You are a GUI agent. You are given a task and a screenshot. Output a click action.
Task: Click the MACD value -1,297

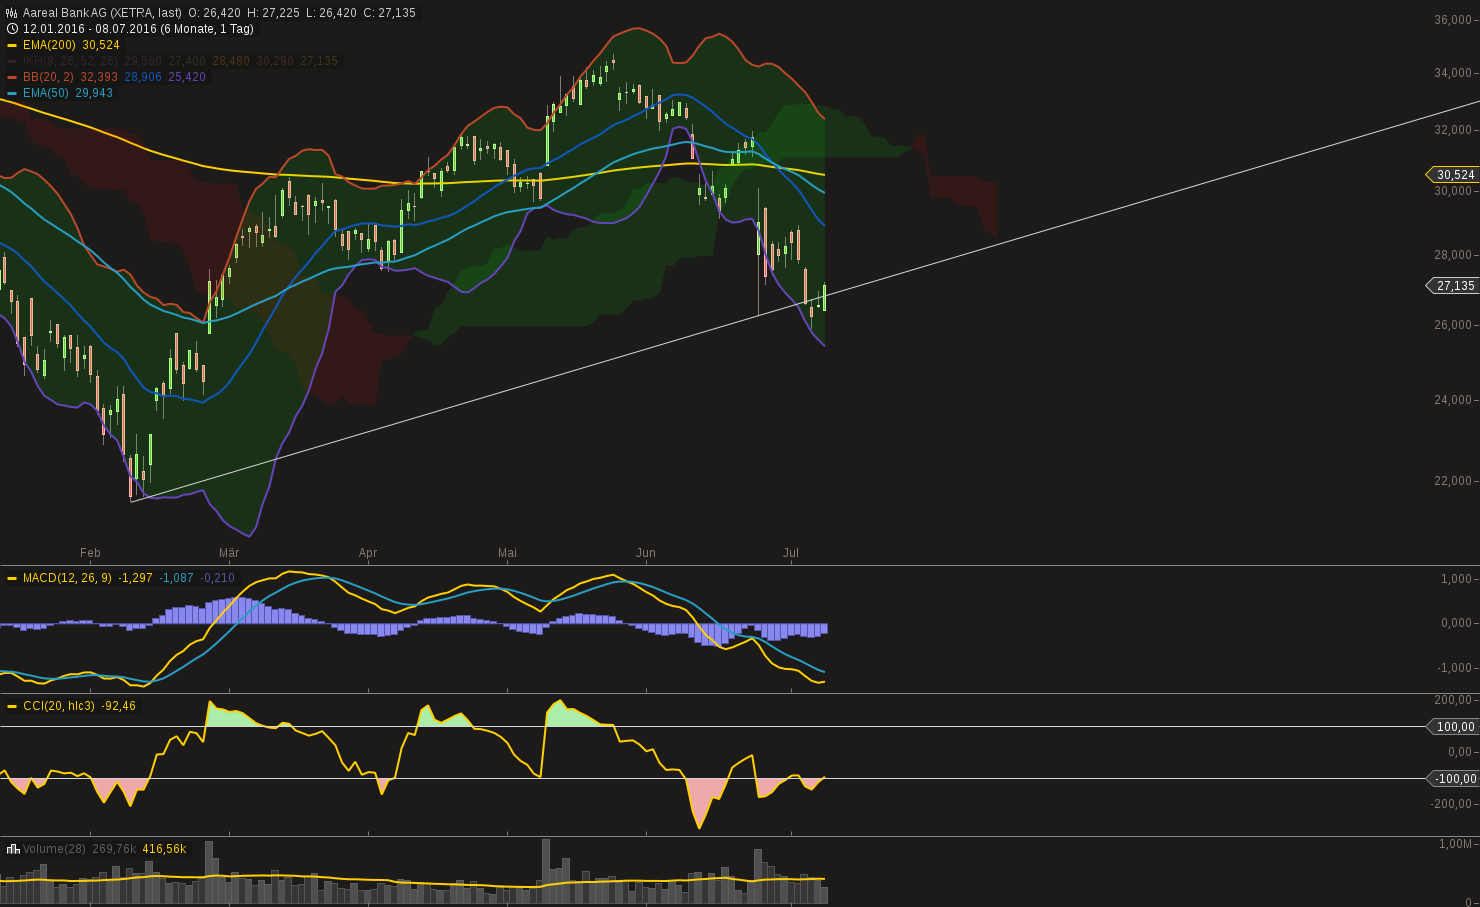click(x=135, y=578)
